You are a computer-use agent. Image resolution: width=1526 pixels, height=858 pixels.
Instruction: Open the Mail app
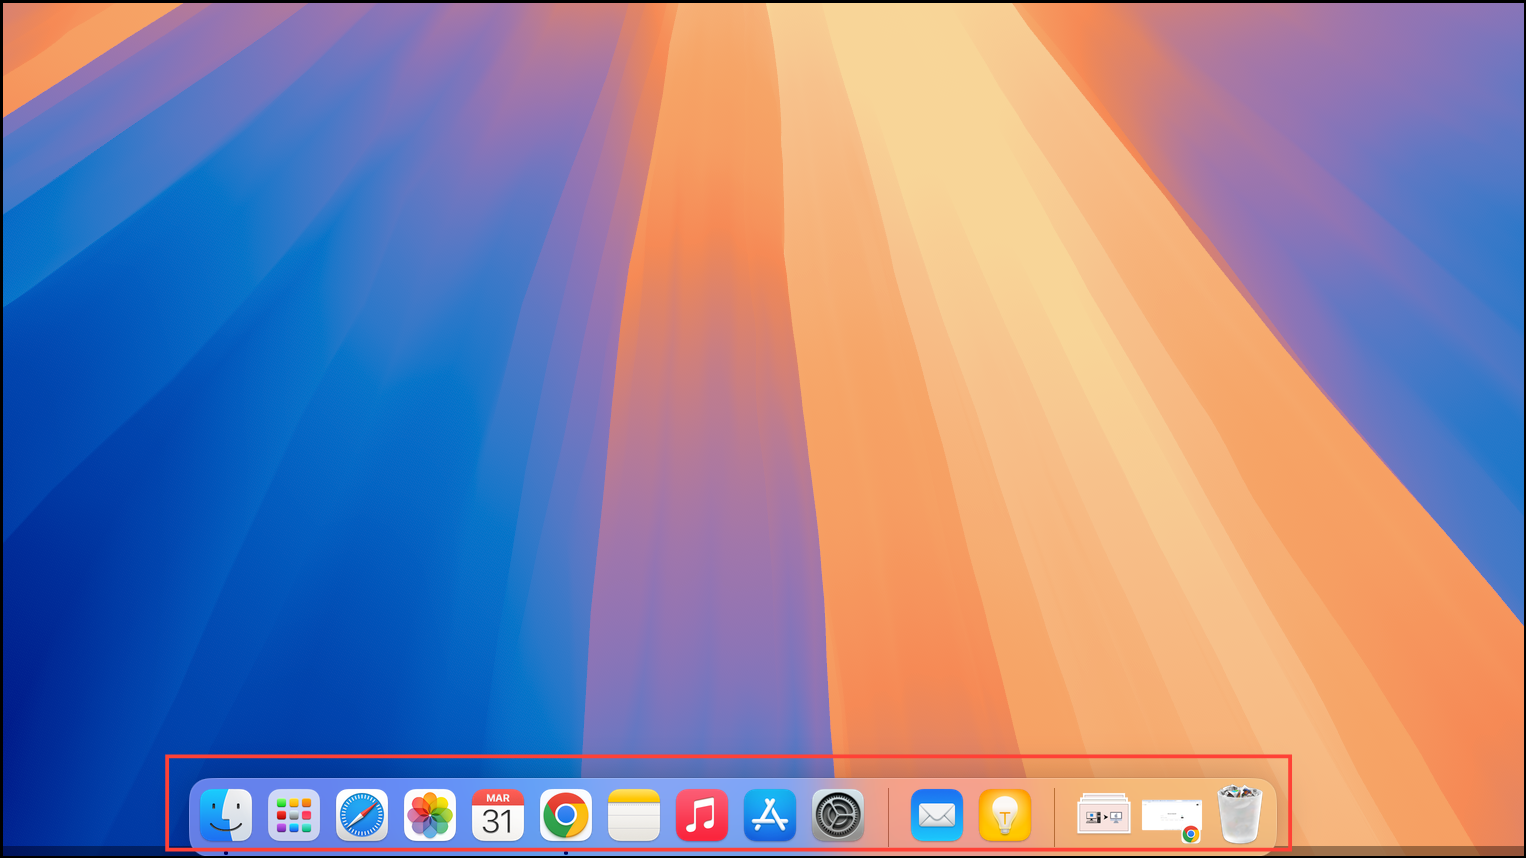click(937, 815)
